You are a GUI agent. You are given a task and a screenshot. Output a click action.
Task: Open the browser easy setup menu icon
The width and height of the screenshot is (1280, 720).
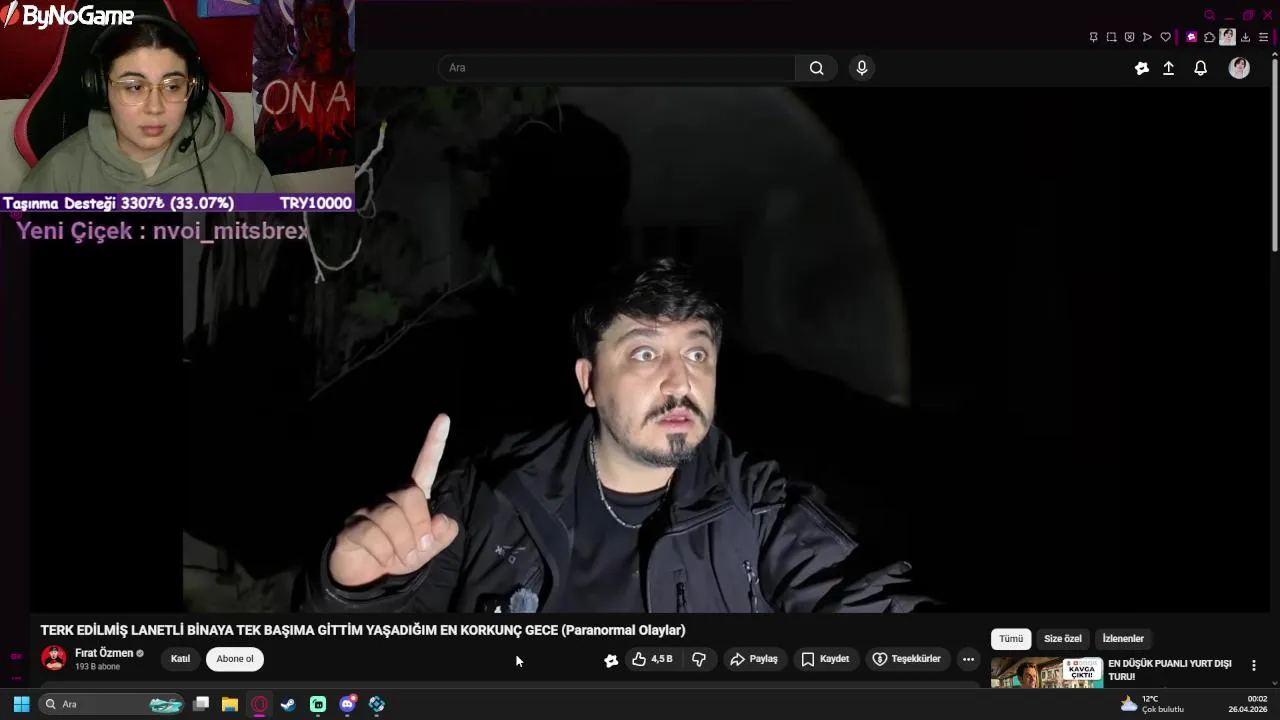[1263, 37]
